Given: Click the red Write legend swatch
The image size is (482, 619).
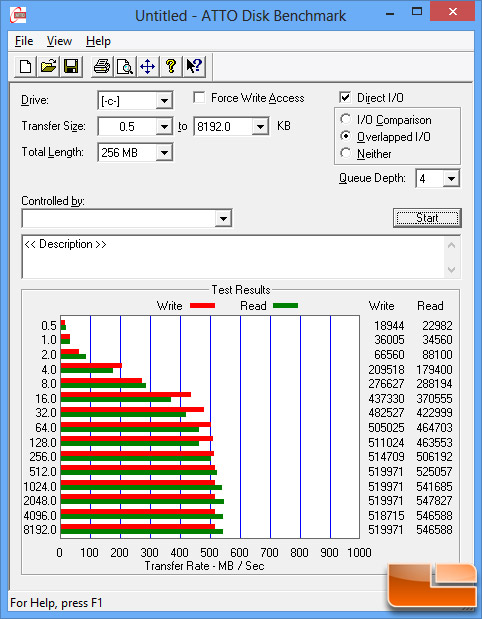Looking at the screenshot, I should (x=202, y=306).
